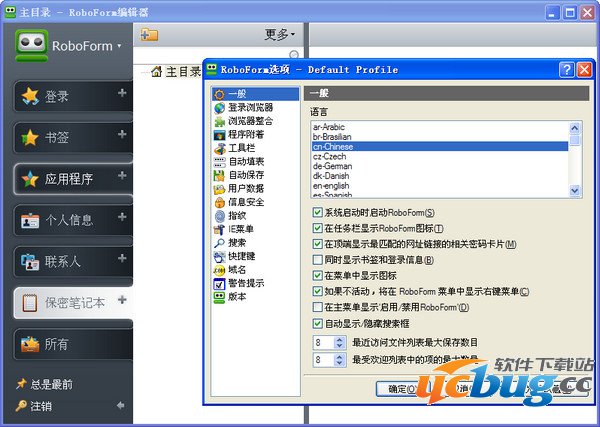Open the 更多 (More) dropdown menu
Image resolution: width=600 pixels, height=427 pixels.
pyautogui.click(x=280, y=34)
